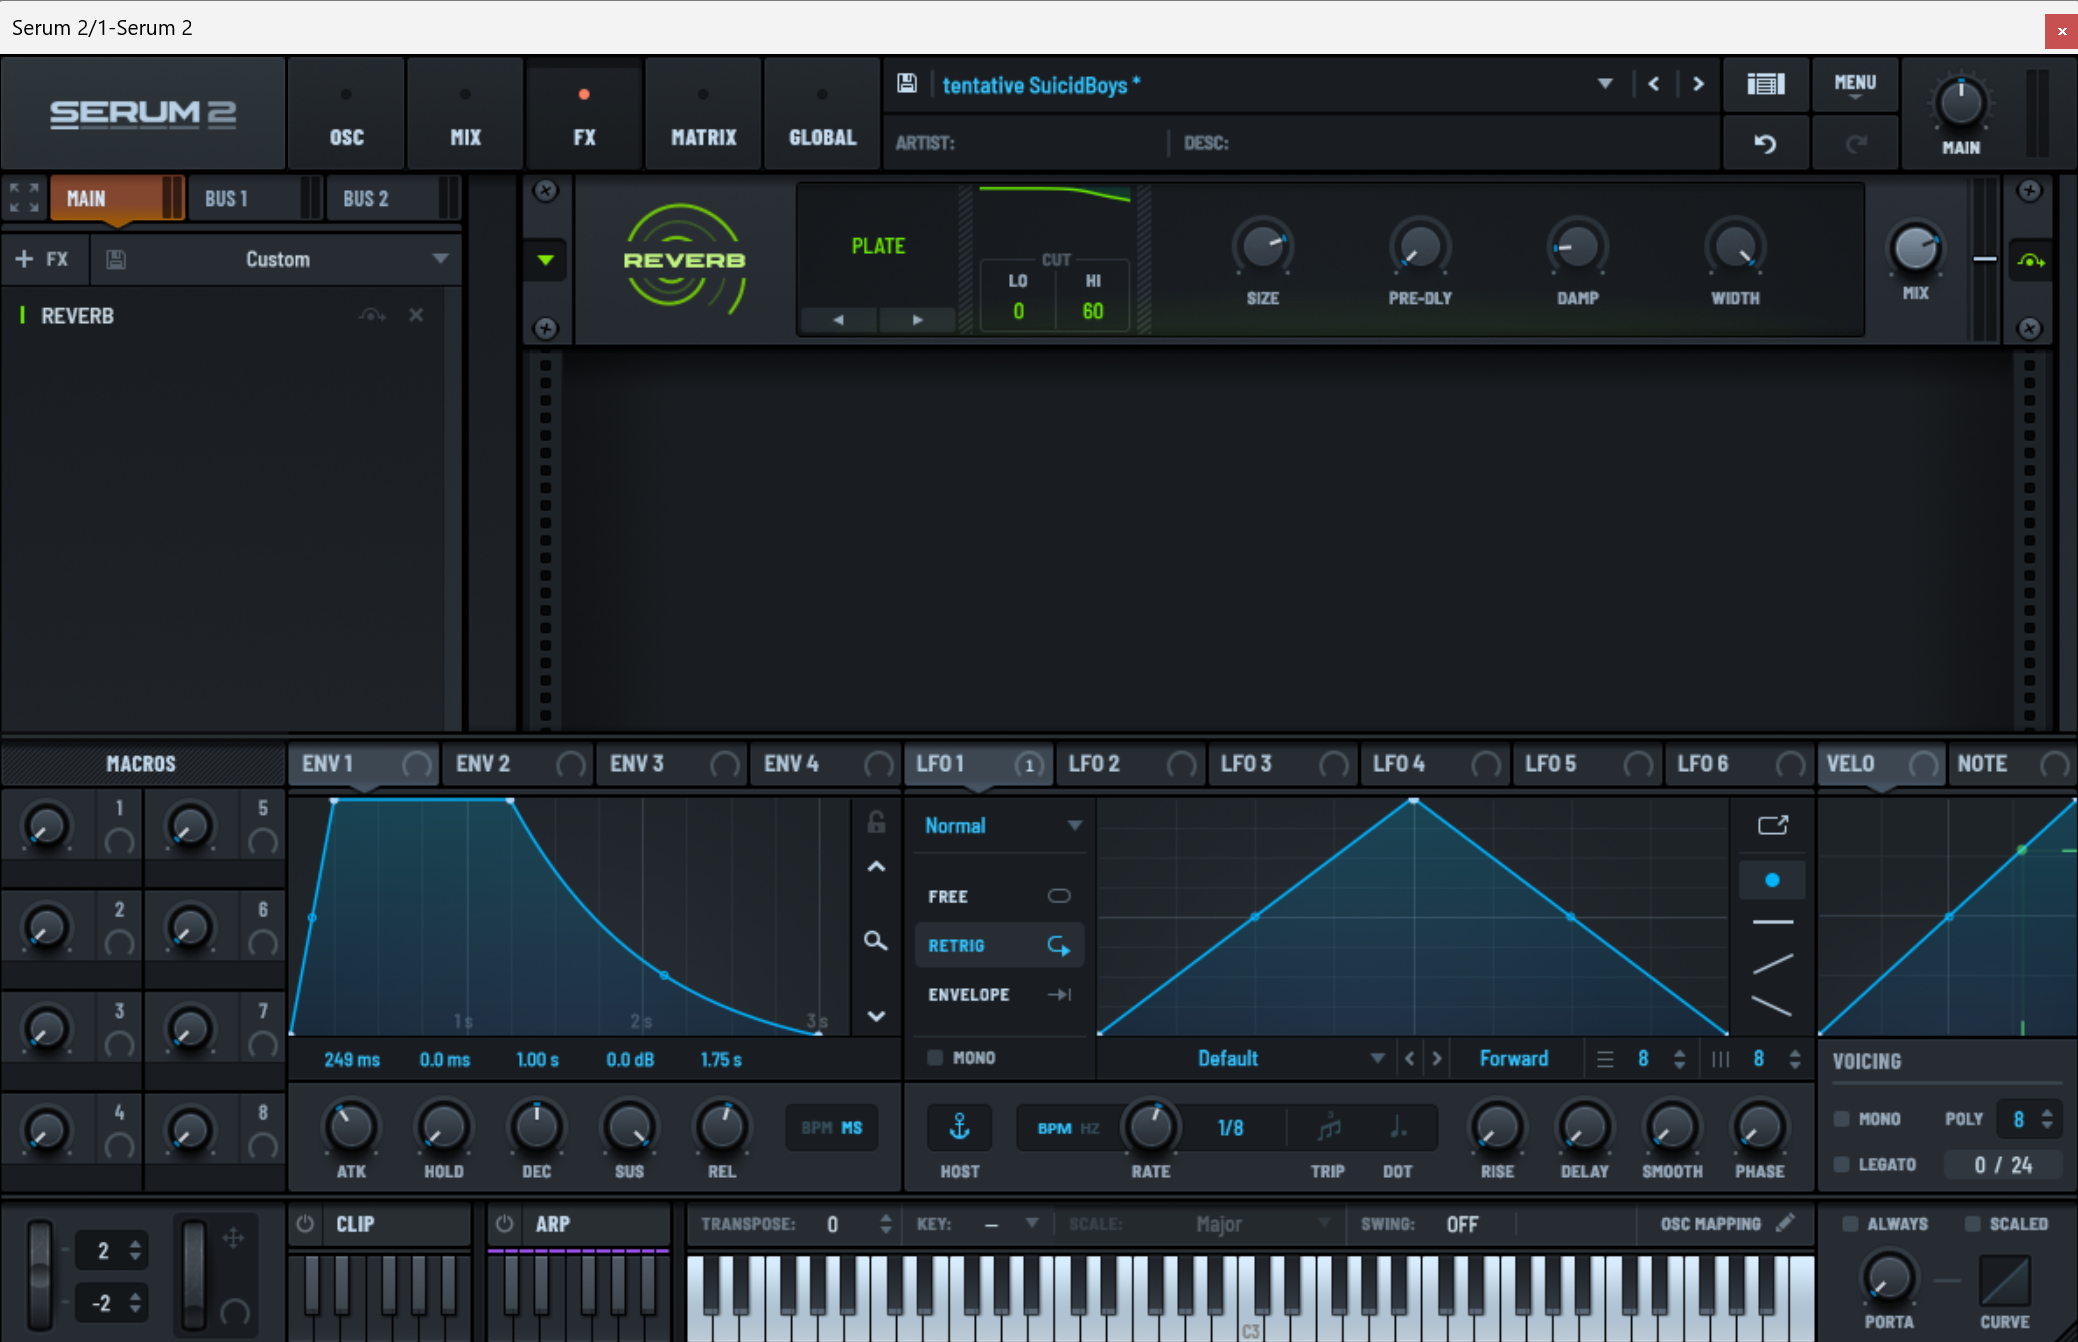The width and height of the screenshot is (2078, 1342).
Task: Remove REVERB from the FX list
Action: [x=416, y=315]
